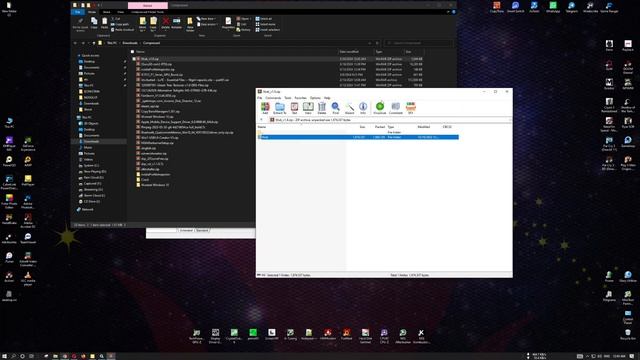Open WinRAR Options menu

pos(315,98)
